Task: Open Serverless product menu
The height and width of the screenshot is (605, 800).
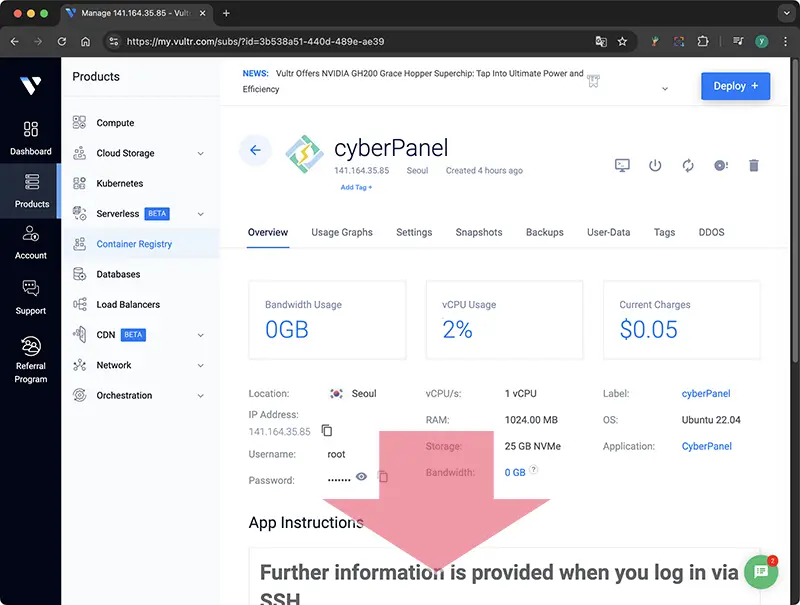Action: point(118,214)
